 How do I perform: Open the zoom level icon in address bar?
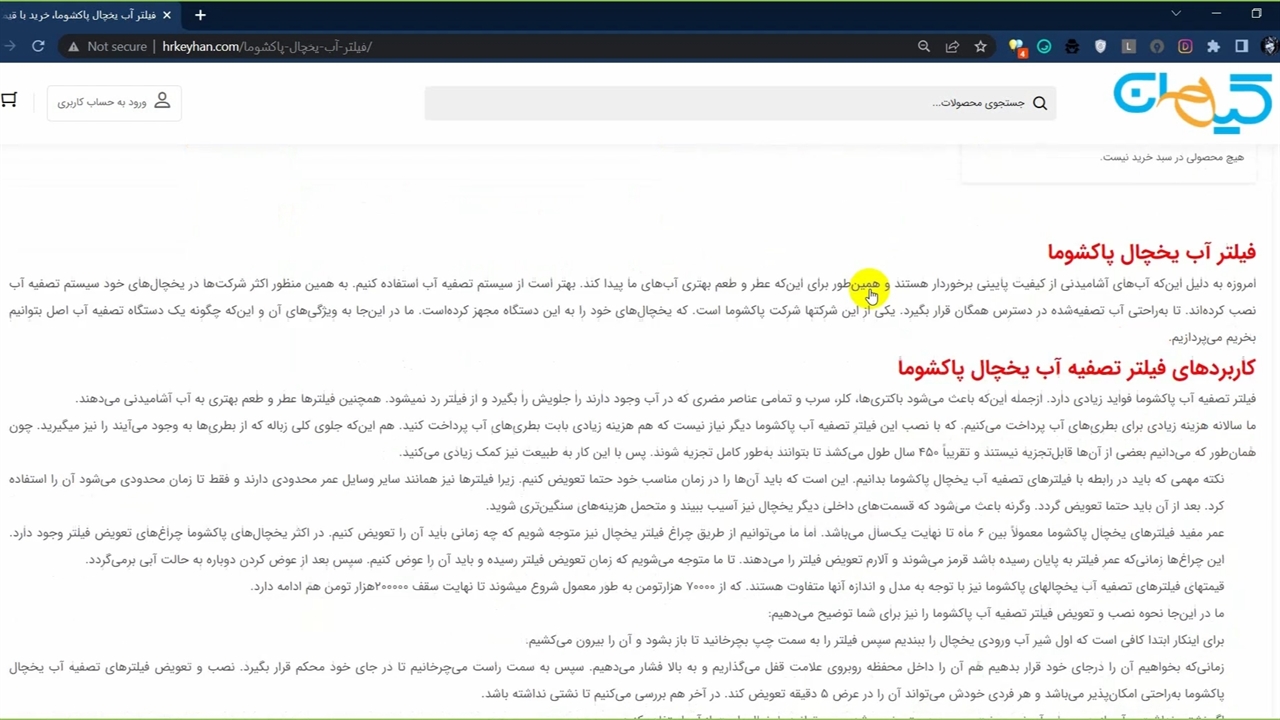tap(924, 46)
